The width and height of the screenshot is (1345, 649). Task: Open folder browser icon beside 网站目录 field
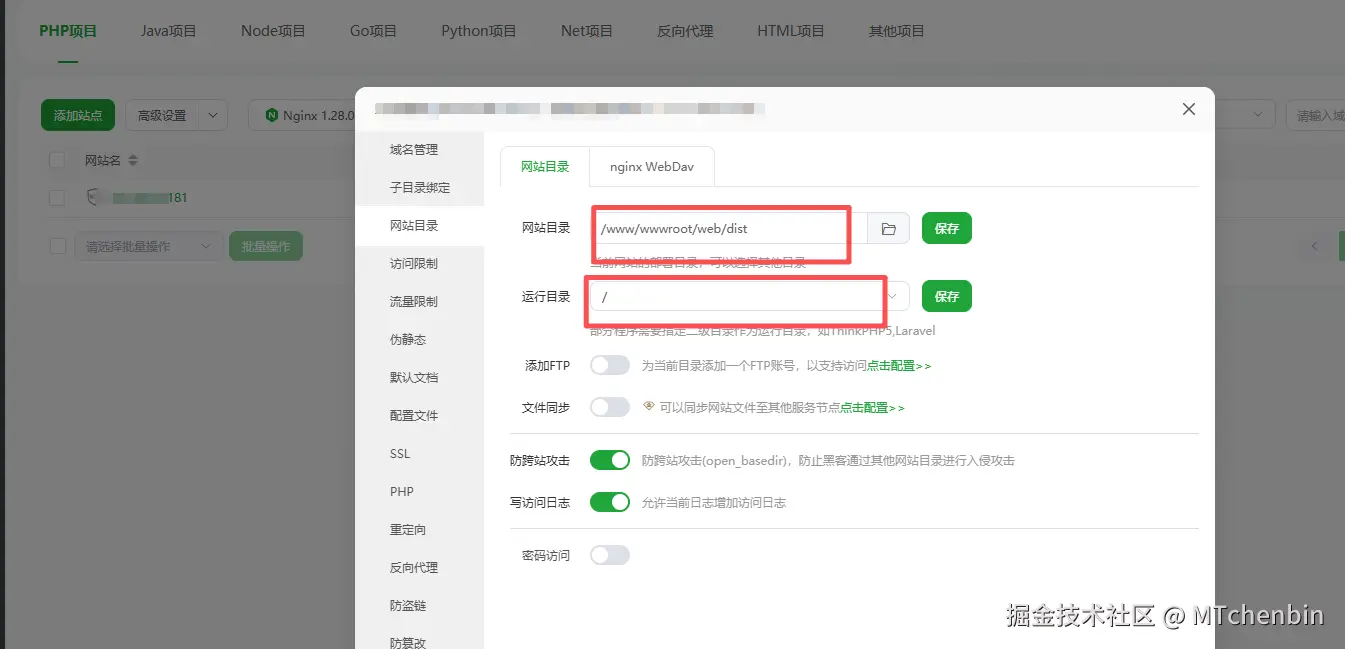coord(888,228)
